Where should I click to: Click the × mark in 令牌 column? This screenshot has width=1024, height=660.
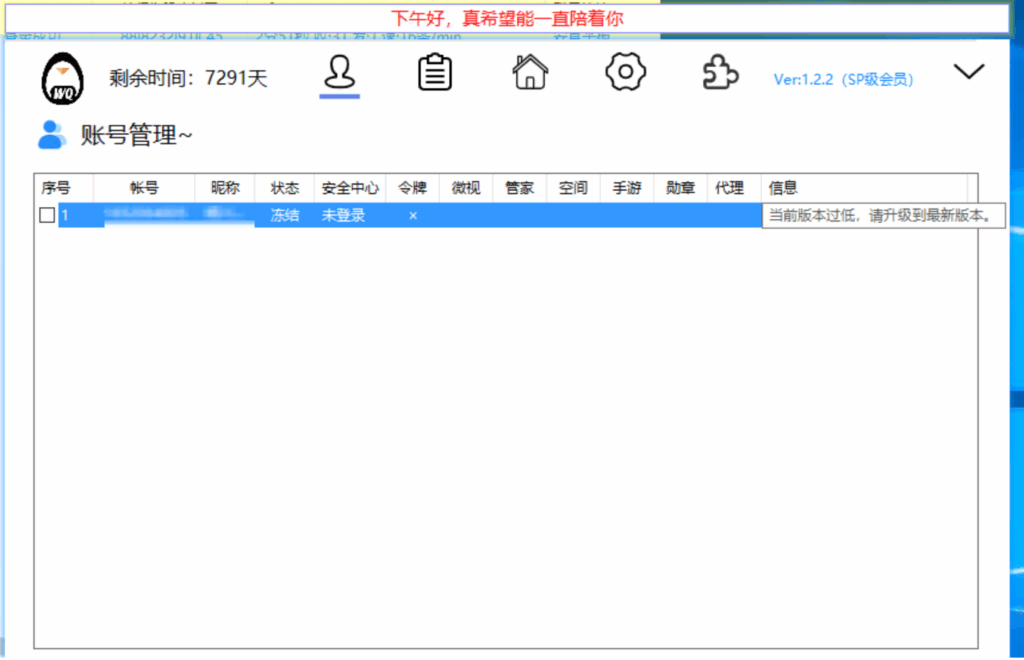pos(412,216)
